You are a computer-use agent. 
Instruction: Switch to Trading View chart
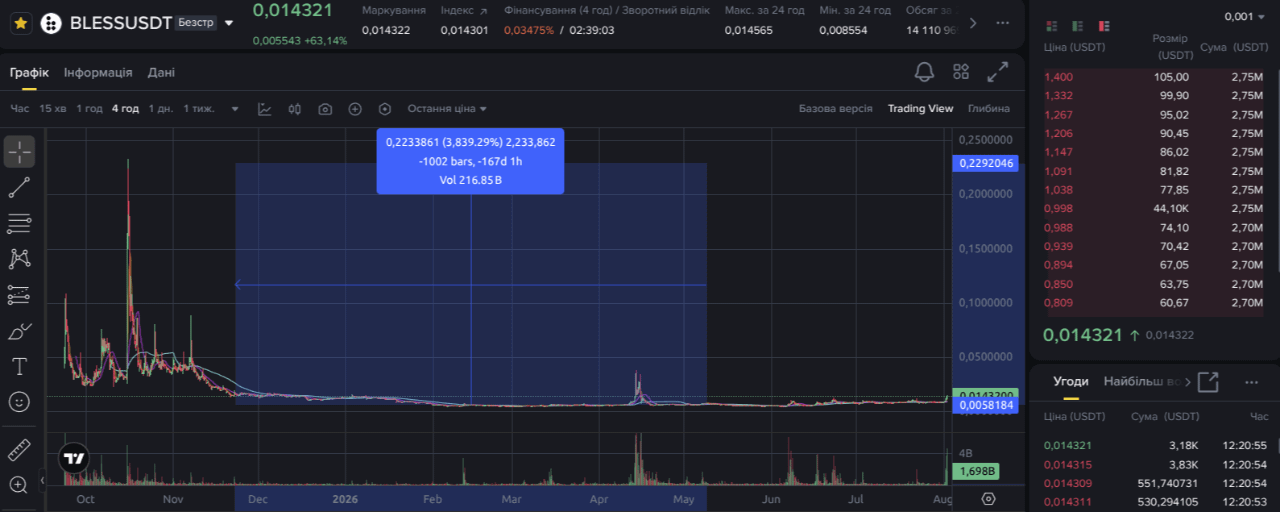[x=920, y=109]
